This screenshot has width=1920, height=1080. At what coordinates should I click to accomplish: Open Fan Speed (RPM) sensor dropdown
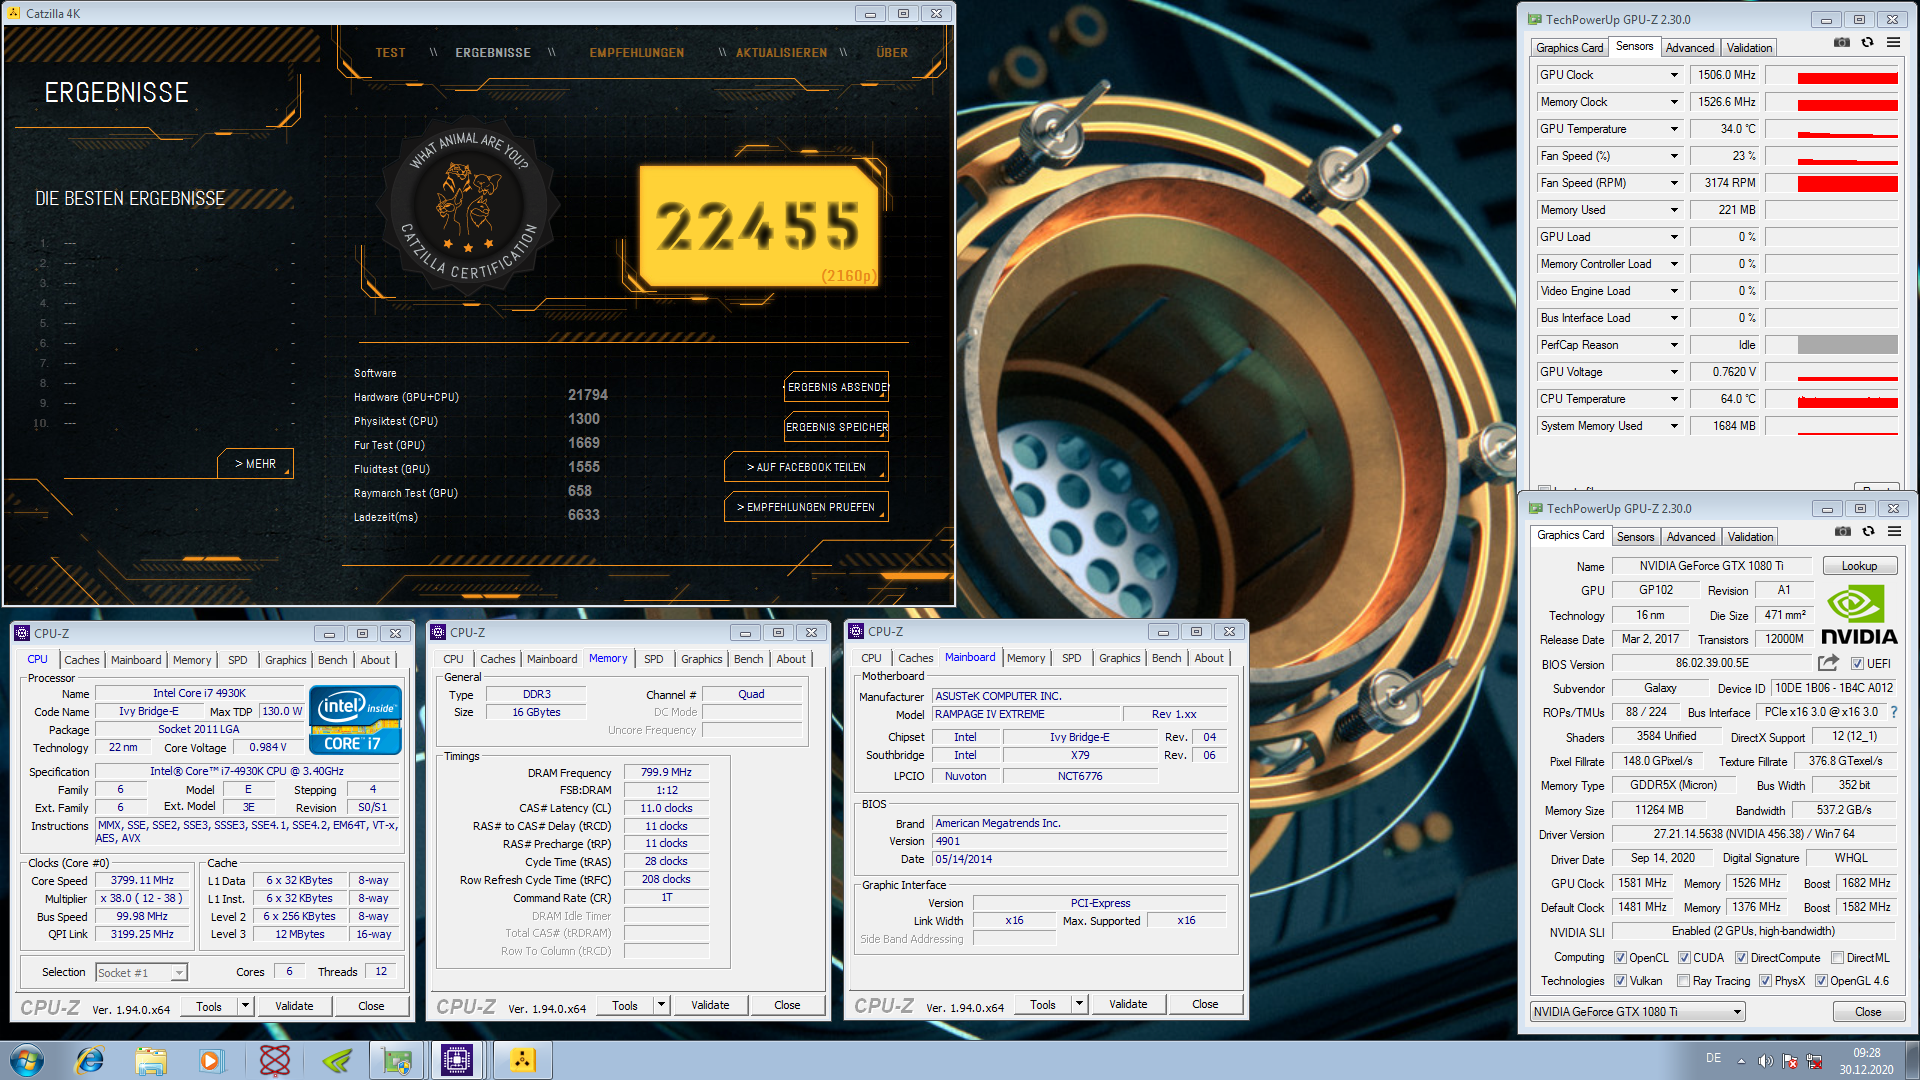click(x=1674, y=183)
